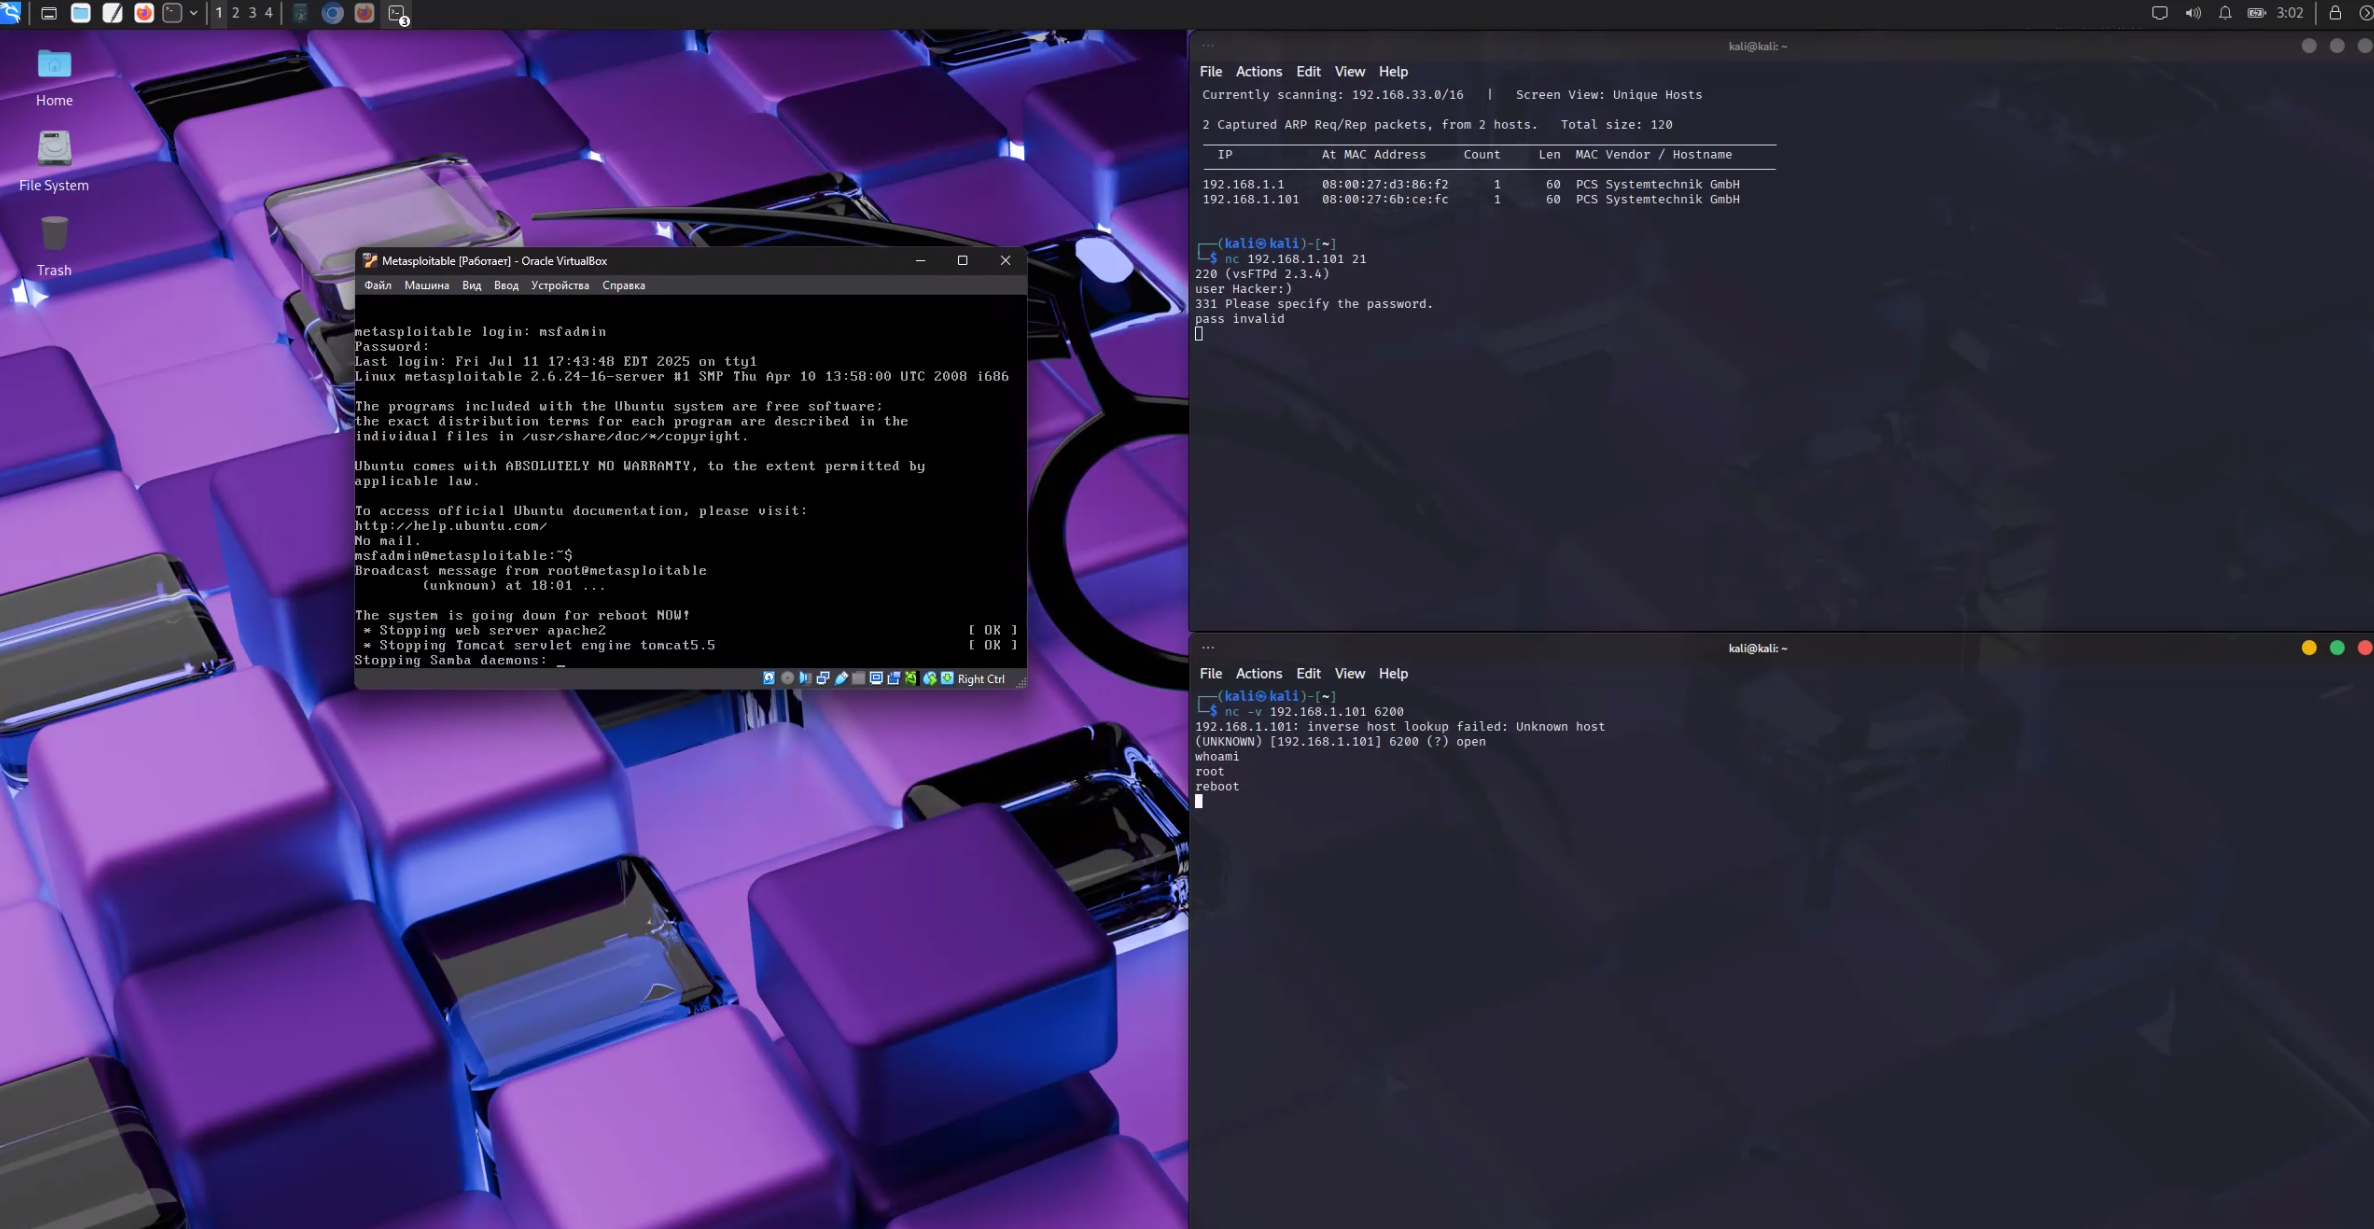The height and width of the screenshot is (1229, 2374).
Task: Close the Metasploitable VirtualBox window
Action: [1005, 260]
